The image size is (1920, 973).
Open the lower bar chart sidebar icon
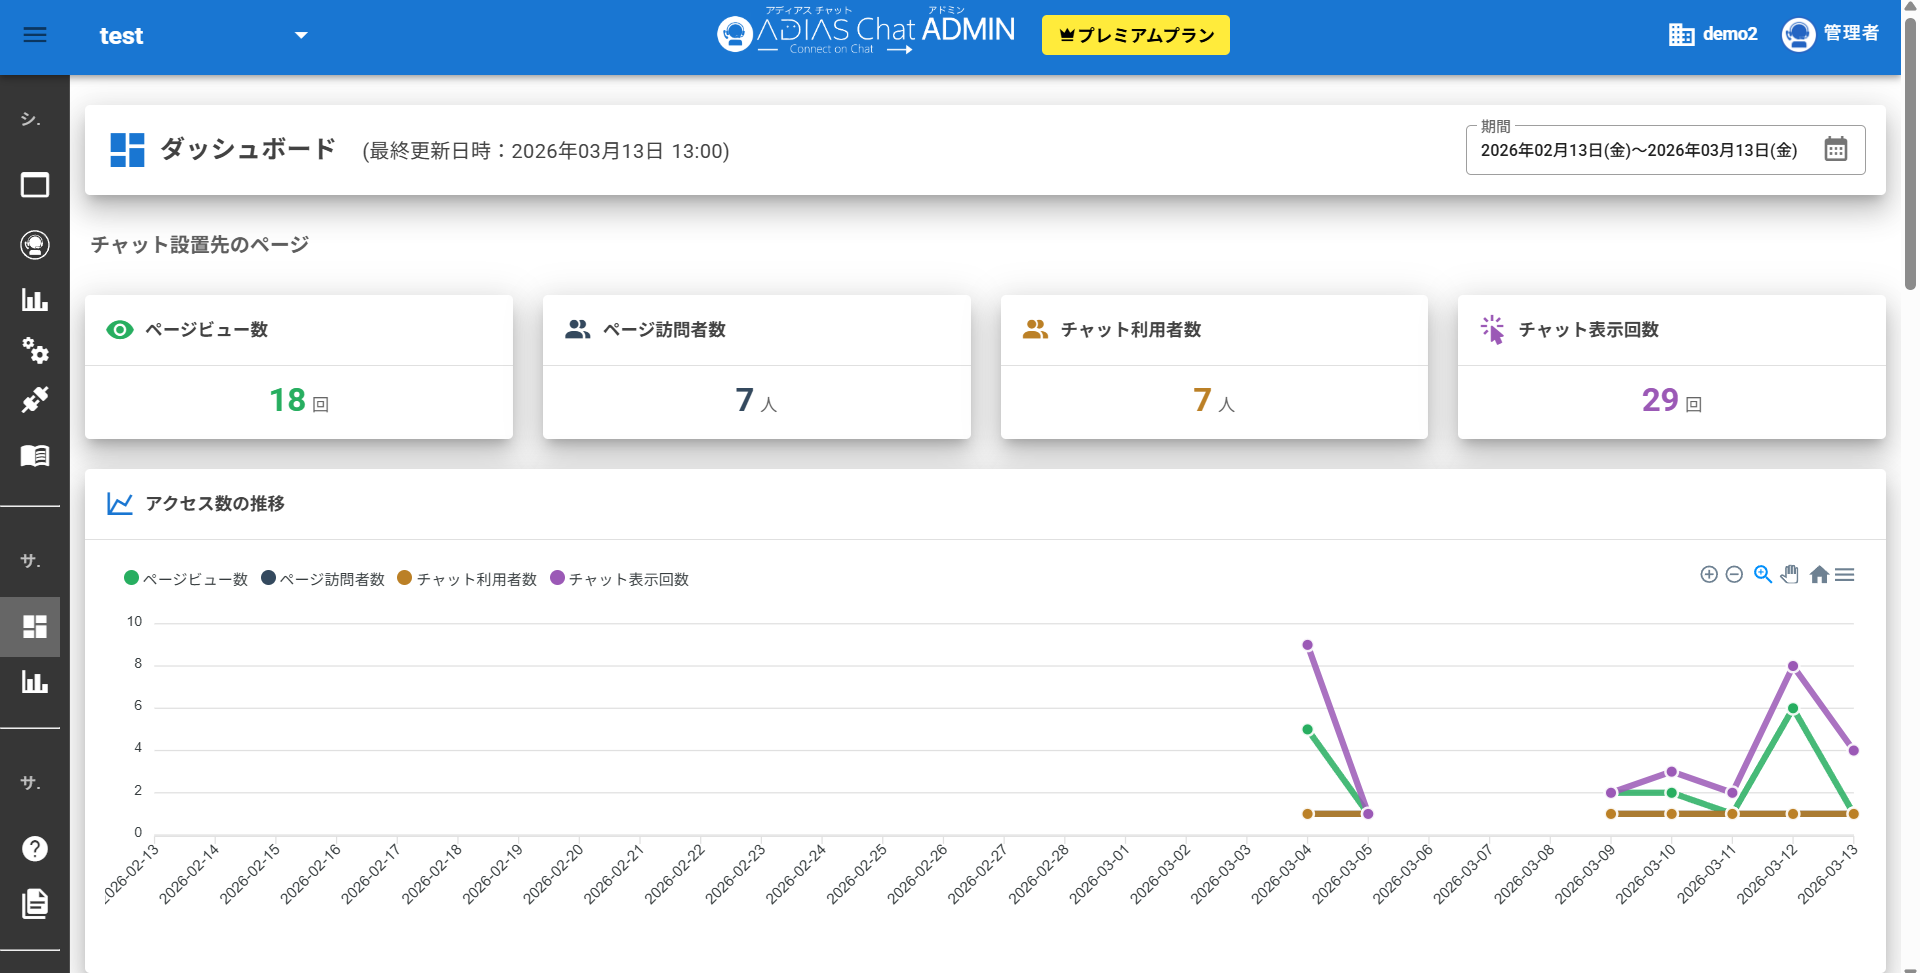[35, 682]
